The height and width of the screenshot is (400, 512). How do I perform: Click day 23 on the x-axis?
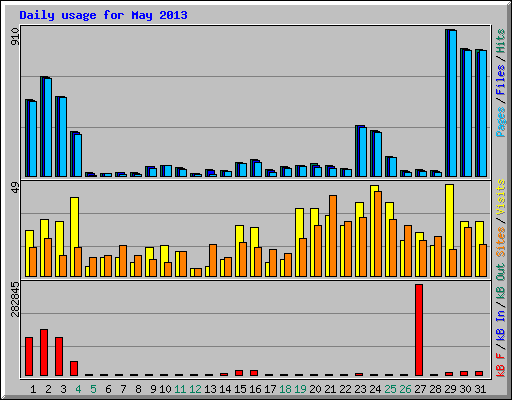tap(360, 389)
